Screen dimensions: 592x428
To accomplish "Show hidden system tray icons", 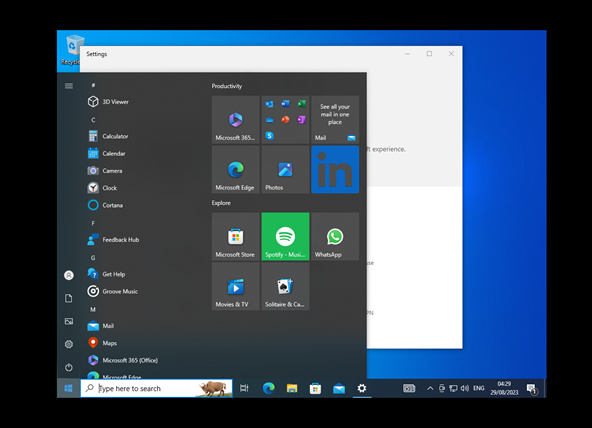I will pos(430,388).
